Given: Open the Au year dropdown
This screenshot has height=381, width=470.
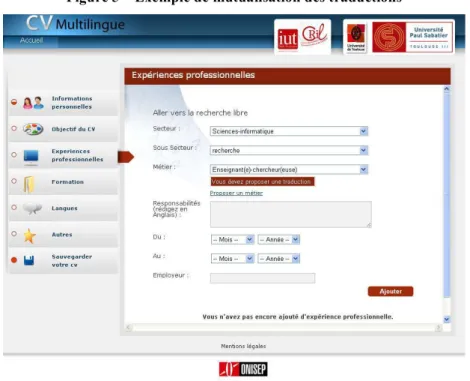Looking at the screenshot, I should click(x=279, y=258).
